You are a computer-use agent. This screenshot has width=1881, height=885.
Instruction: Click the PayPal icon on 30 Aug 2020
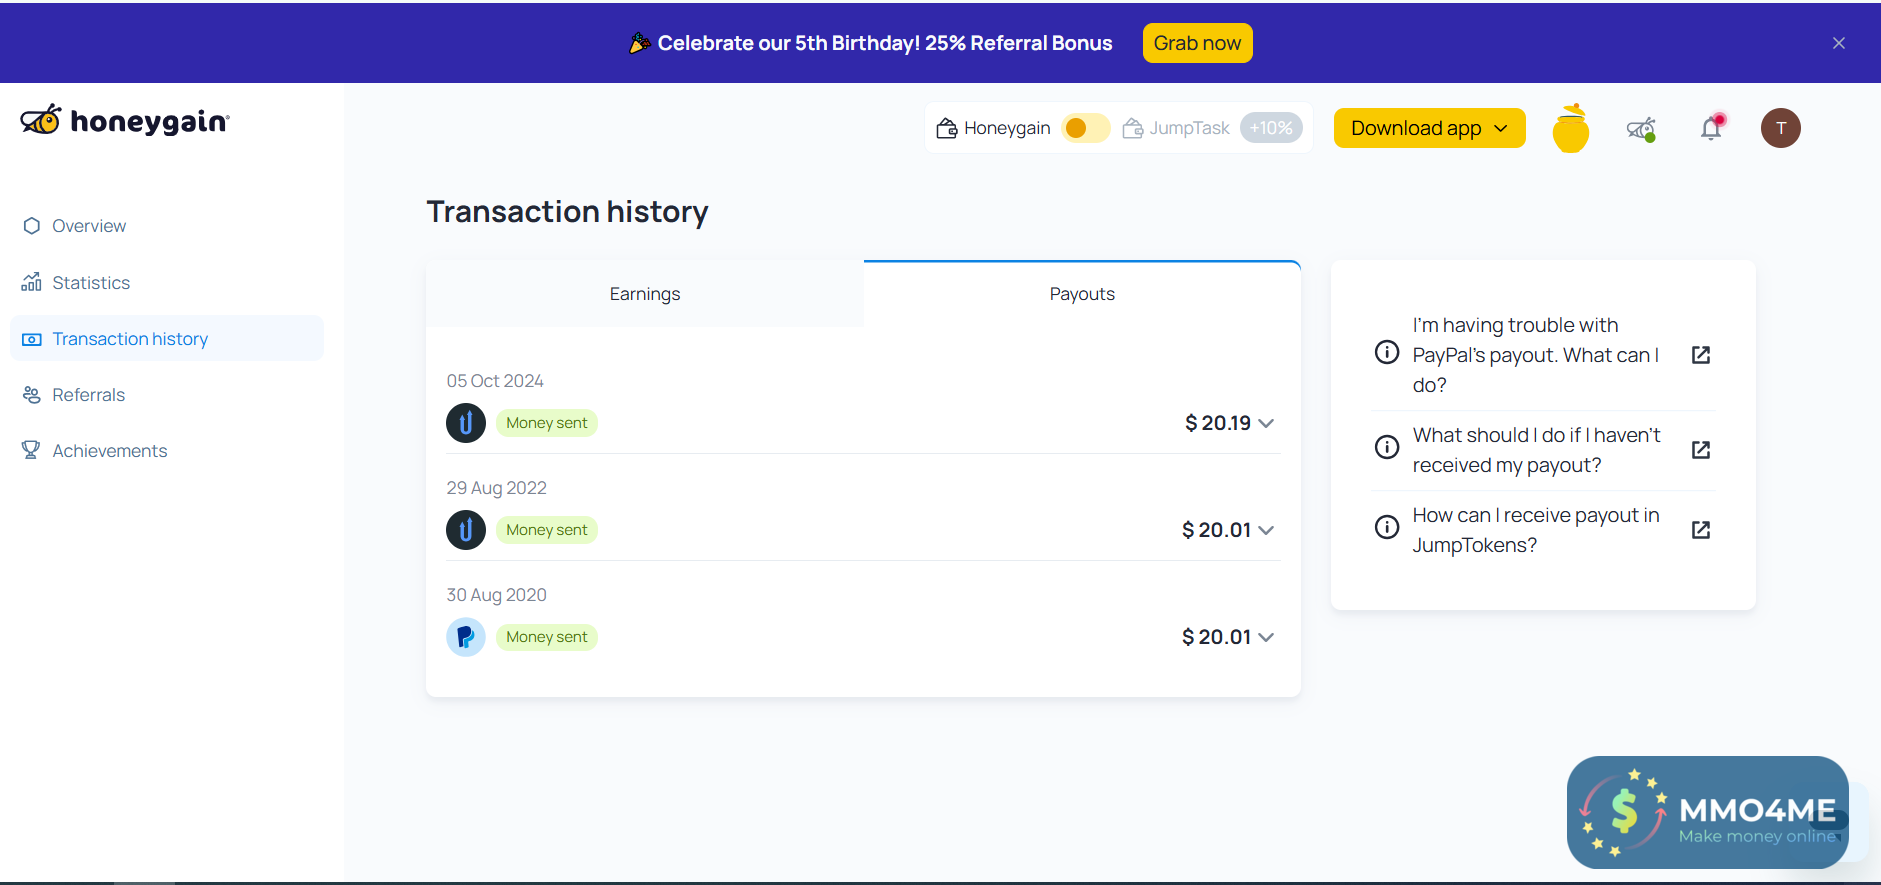tap(466, 637)
